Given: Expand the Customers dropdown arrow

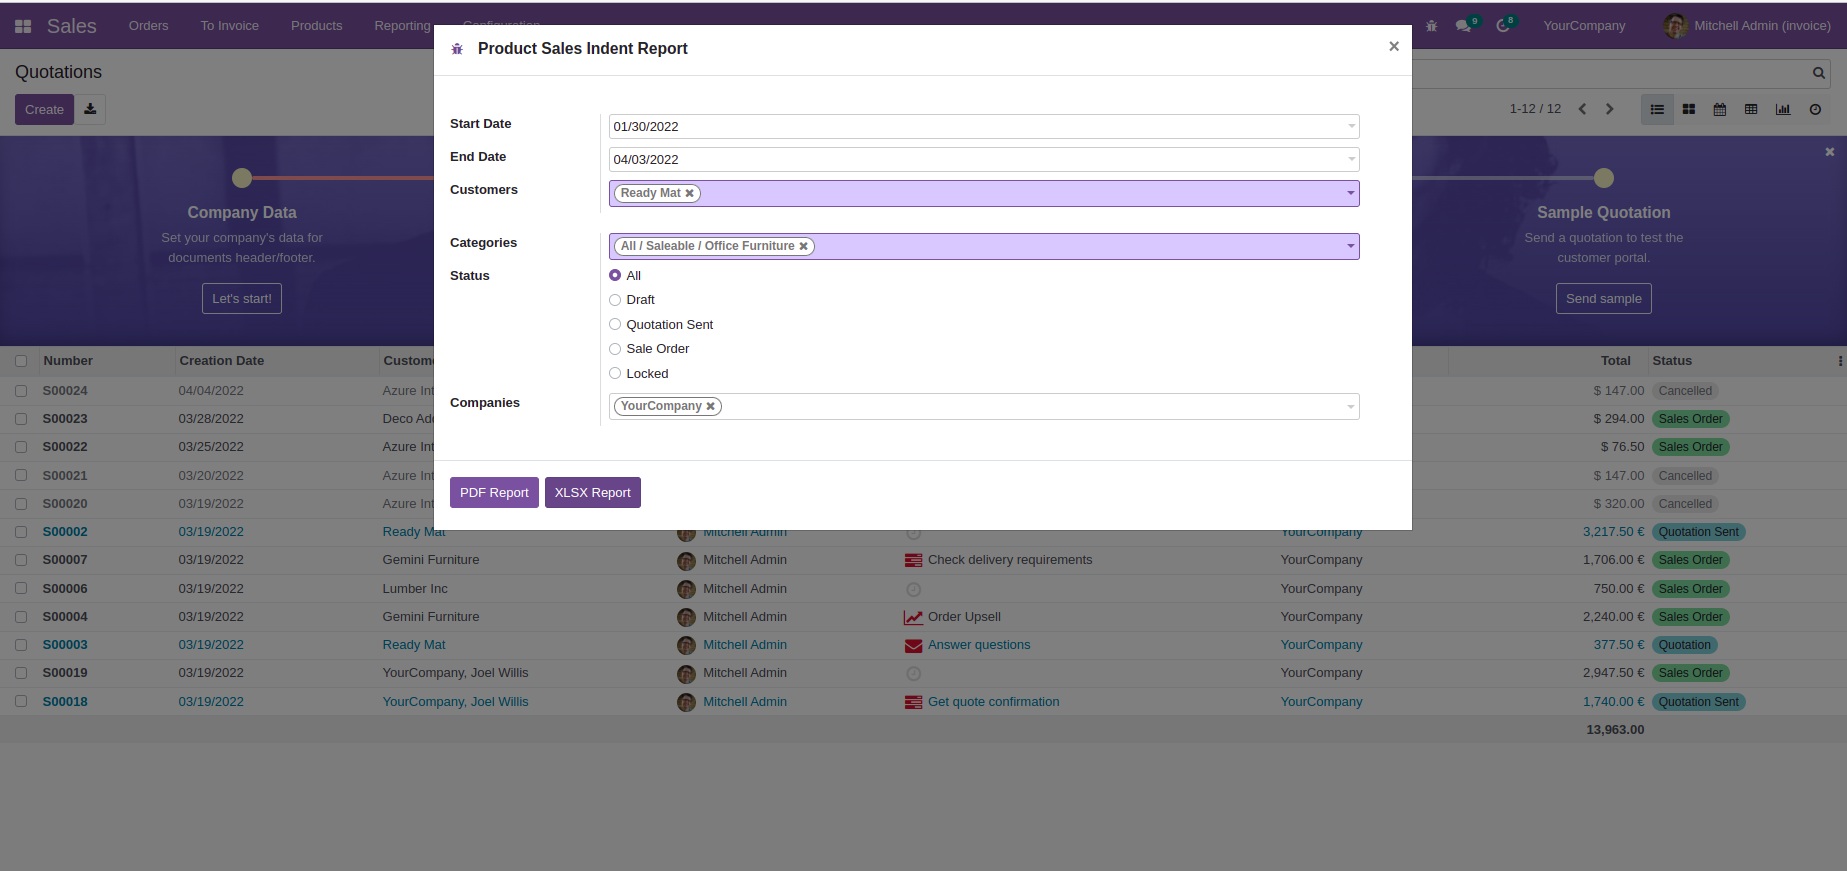Looking at the screenshot, I should coord(1350,193).
